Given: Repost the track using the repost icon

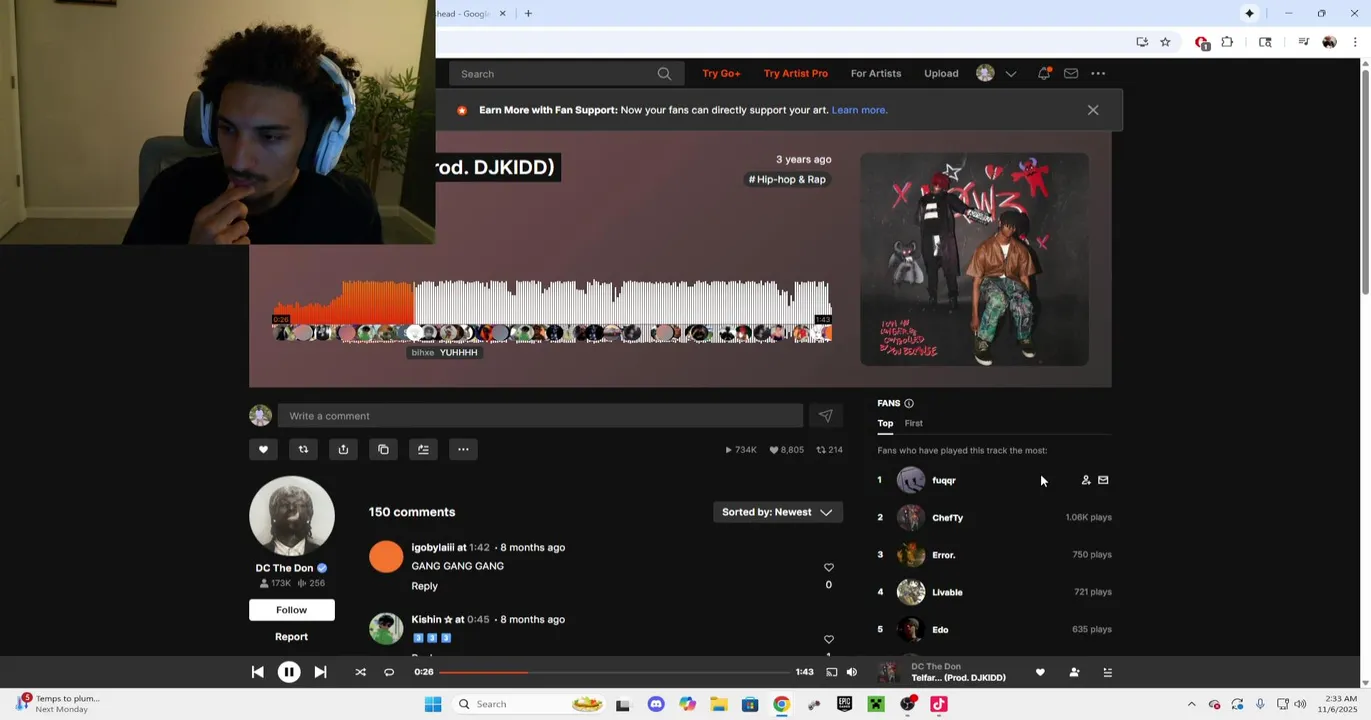Looking at the screenshot, I should [303, 449].
